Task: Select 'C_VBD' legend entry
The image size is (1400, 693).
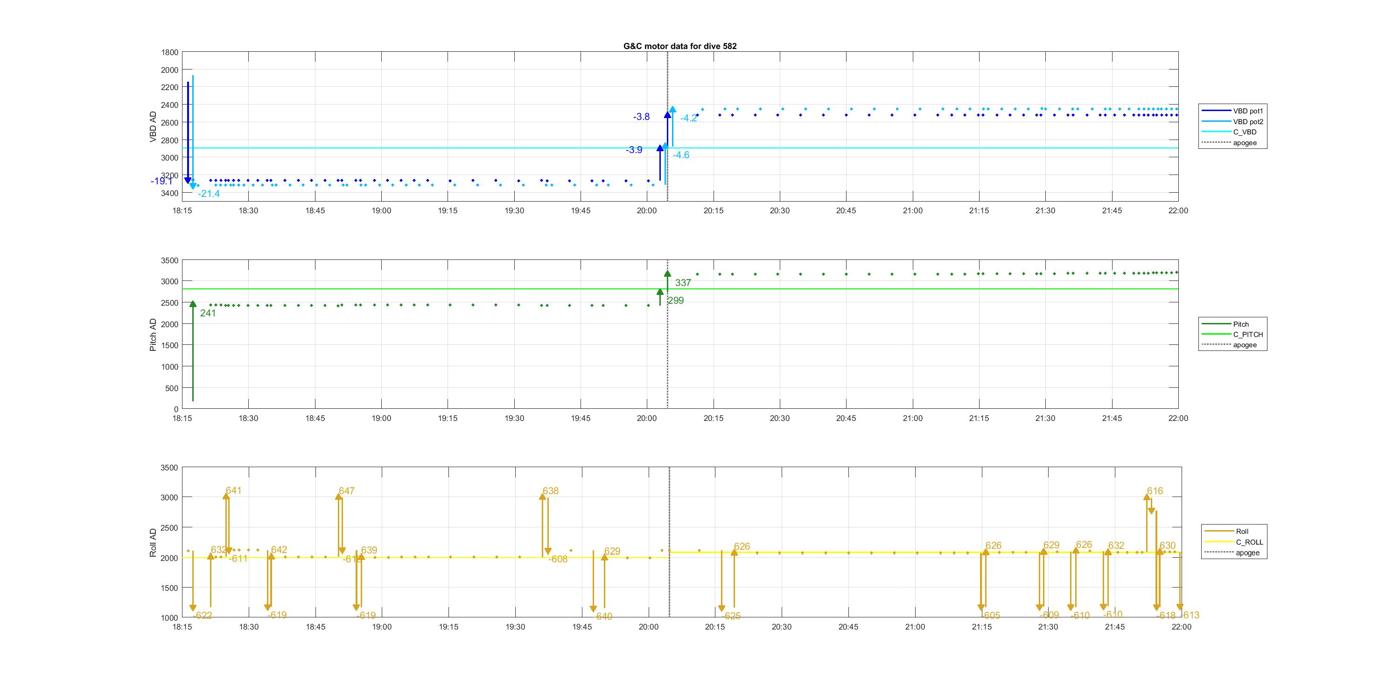Action: tap(1244, 132)
